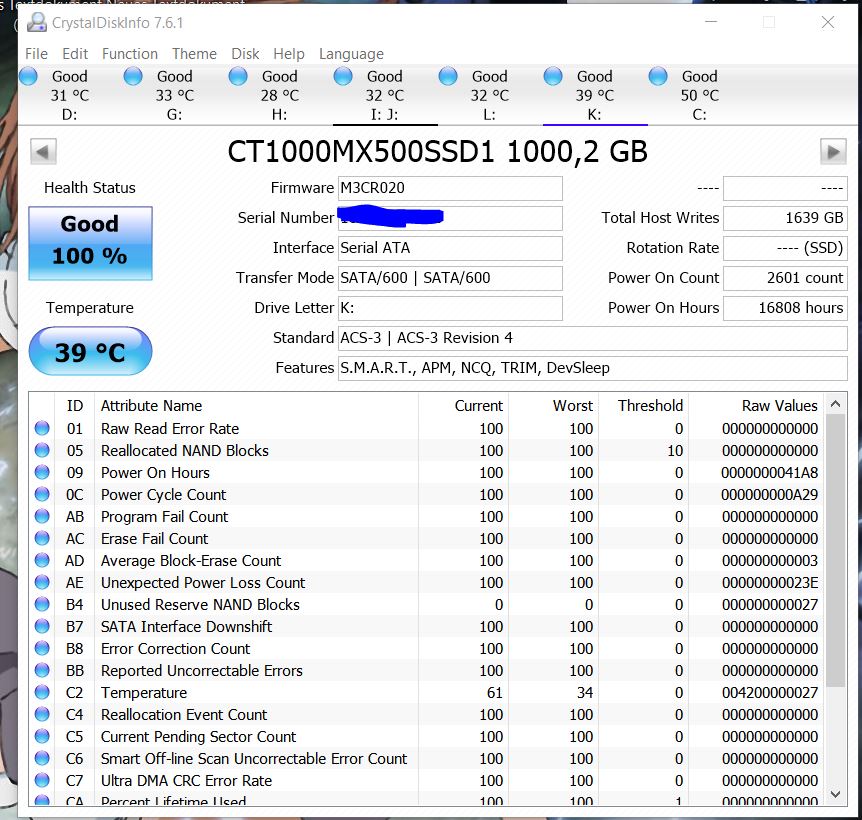The height and width of the screenshot is (820, 862).
Task: Click the Rotation Rate (SSD) field
Action: (785, 248)
